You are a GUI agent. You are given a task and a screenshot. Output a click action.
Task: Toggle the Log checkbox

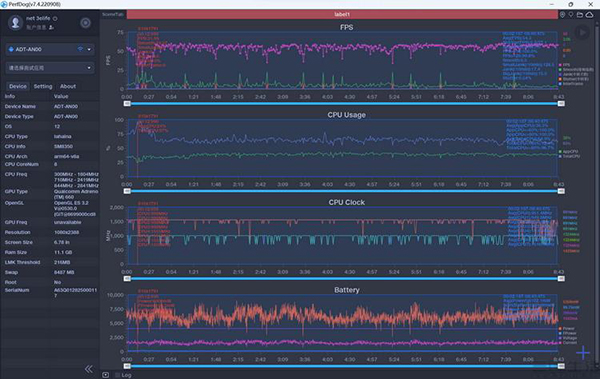click(x=117, y=375)
